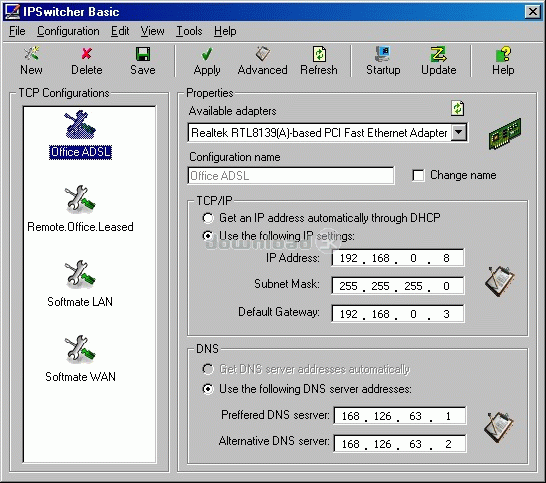Select Get an IP address automatically through DHCP
The height and width of the screenshot is (483, 546).
tap(208, 218)
